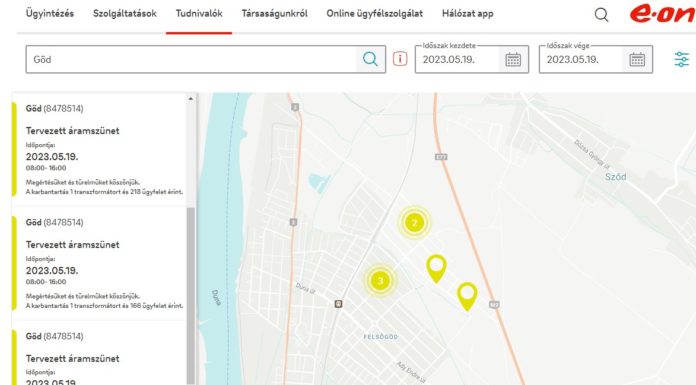
Task: Click the map cluster marker labeled 3
Action: pyautogui.click(x=380, y=281)
